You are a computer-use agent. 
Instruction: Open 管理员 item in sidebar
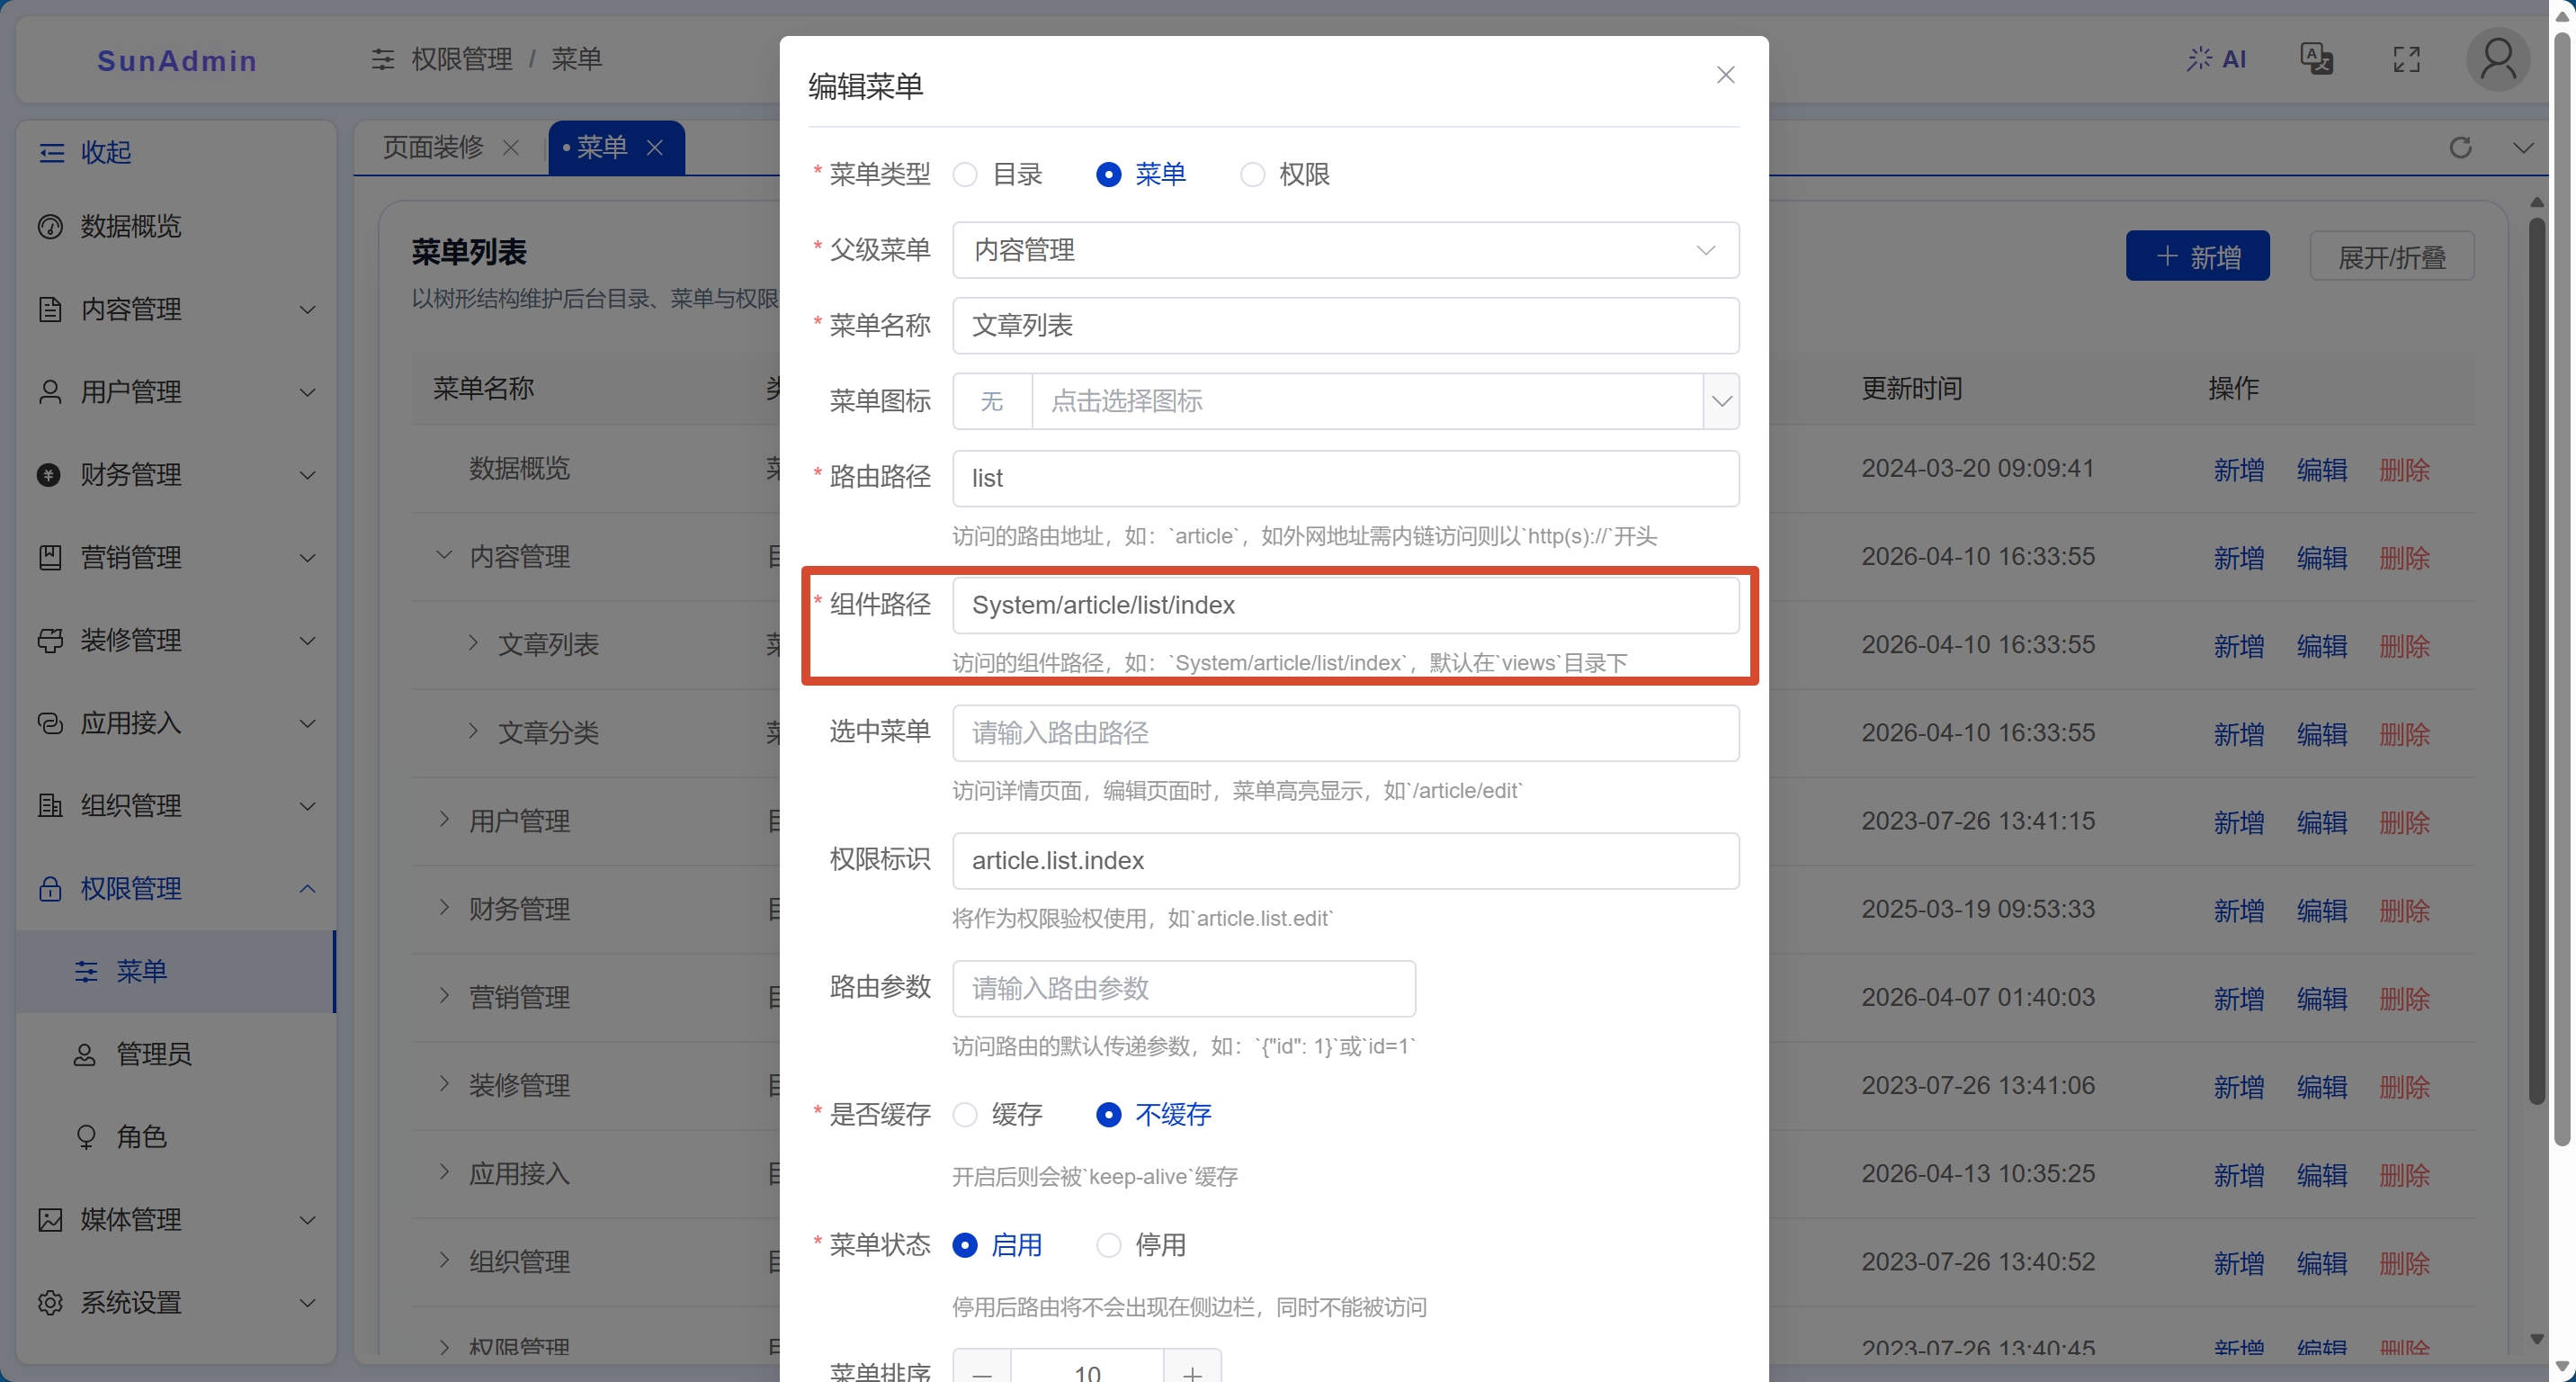(175, 1054)
